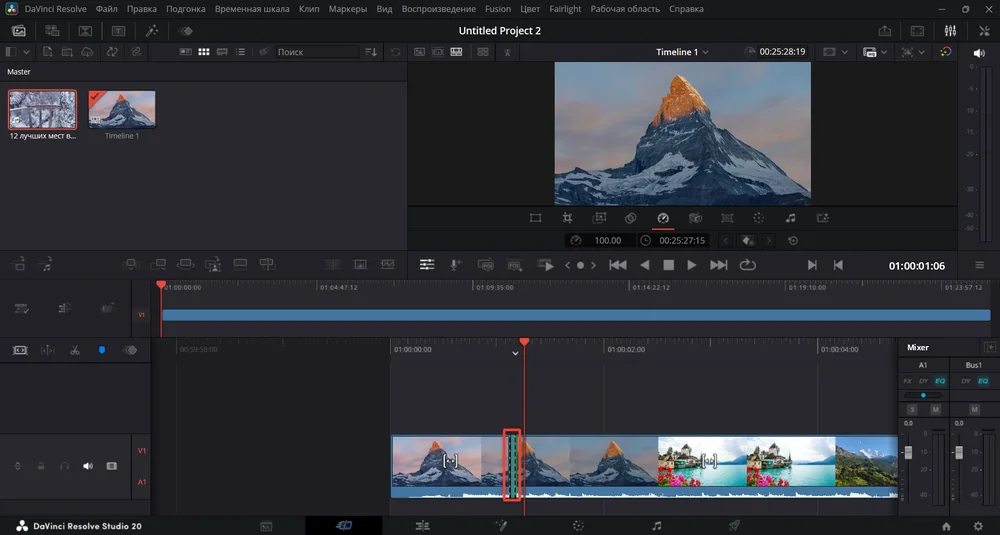This screenshot has width=1000, height=535.
Task: Mute the timeline track speaker icon
Action: click(87, 466)
